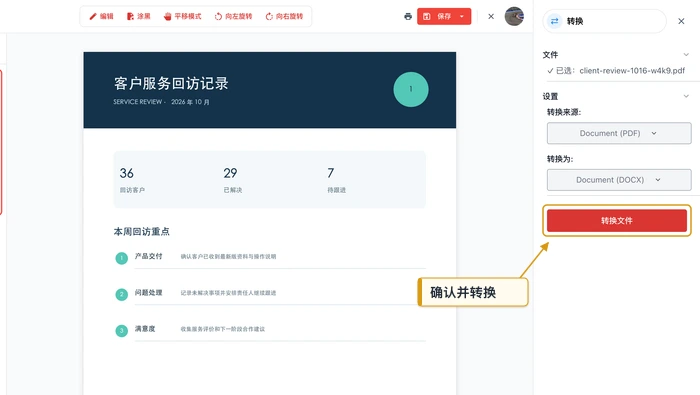Screen dimensions: 700x395
Task: Click the 转换 swap arrows icon
Action: (x=554, y=21)
